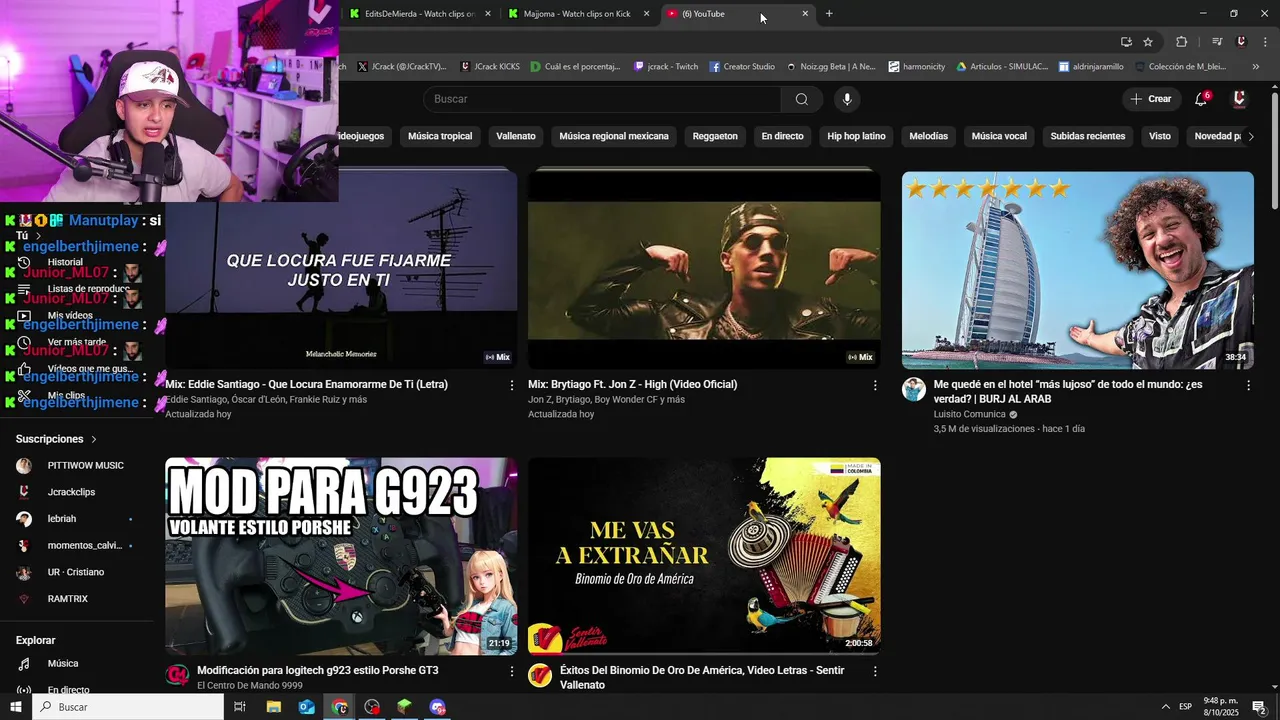The width and height of the screenshot is (1280, 720).
Task: Open the YouTube notifications bell
Action: click(x=1202, y=99)
